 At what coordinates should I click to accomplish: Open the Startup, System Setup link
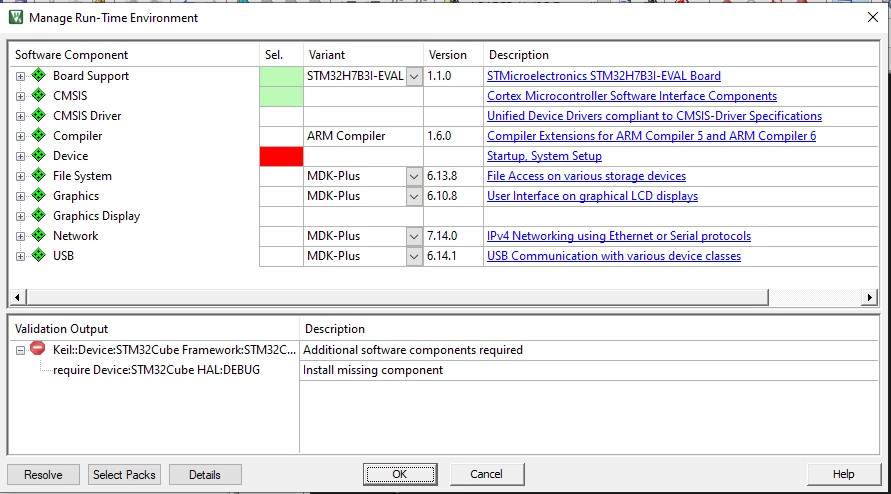point(544,156)
